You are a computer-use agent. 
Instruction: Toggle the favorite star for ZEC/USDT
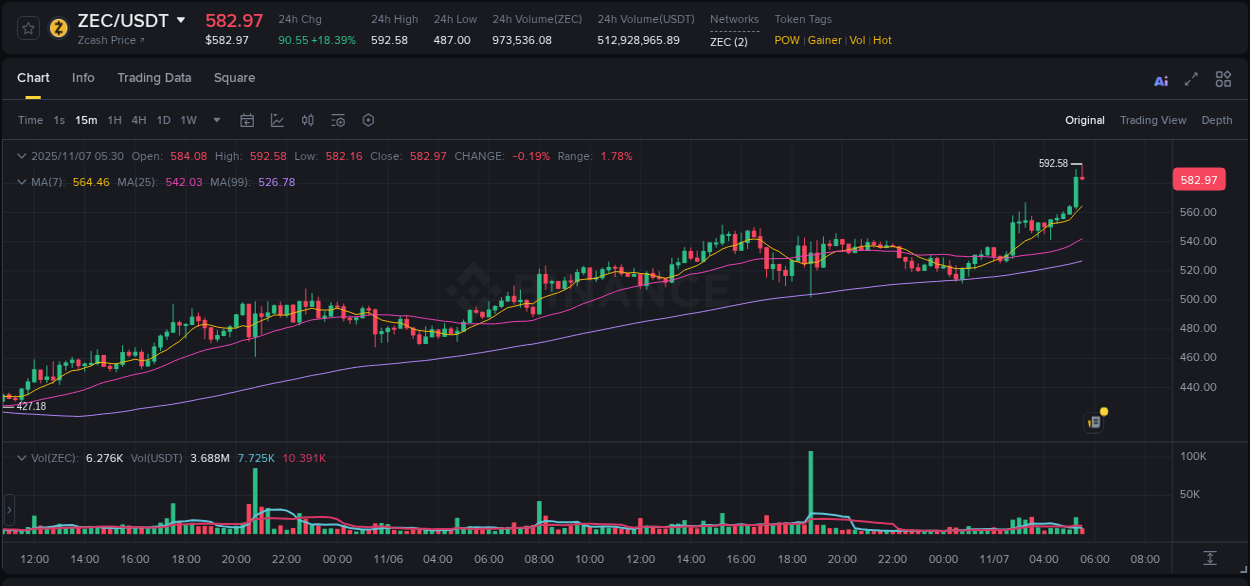[x=27, y=27]
